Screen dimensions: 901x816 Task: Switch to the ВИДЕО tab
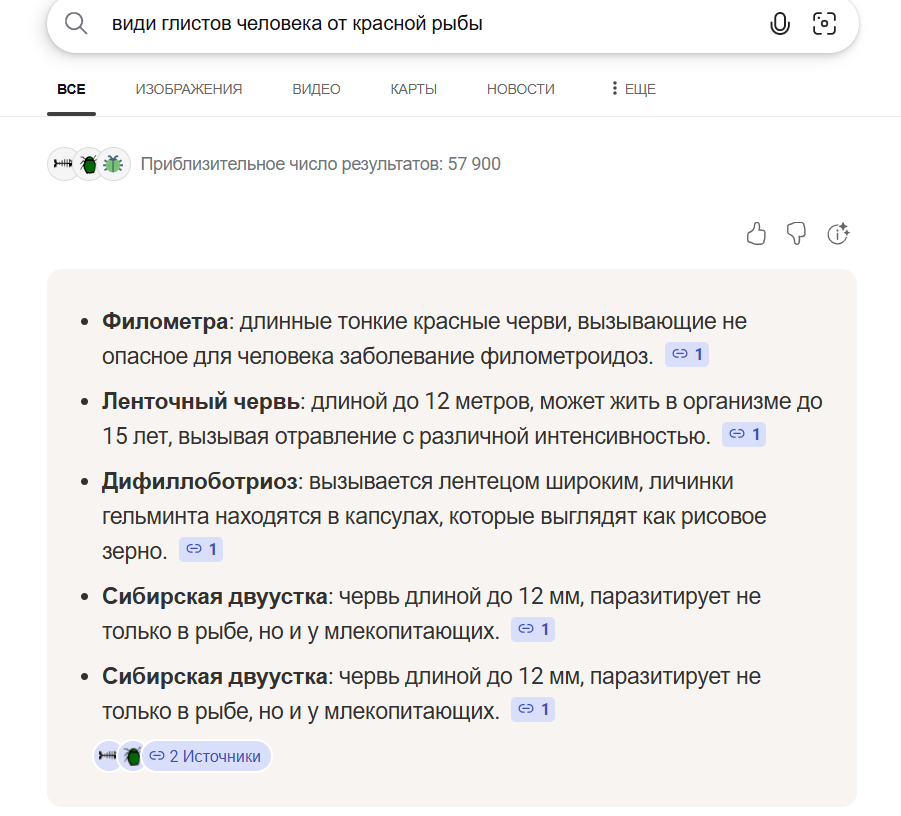point(316,89)
